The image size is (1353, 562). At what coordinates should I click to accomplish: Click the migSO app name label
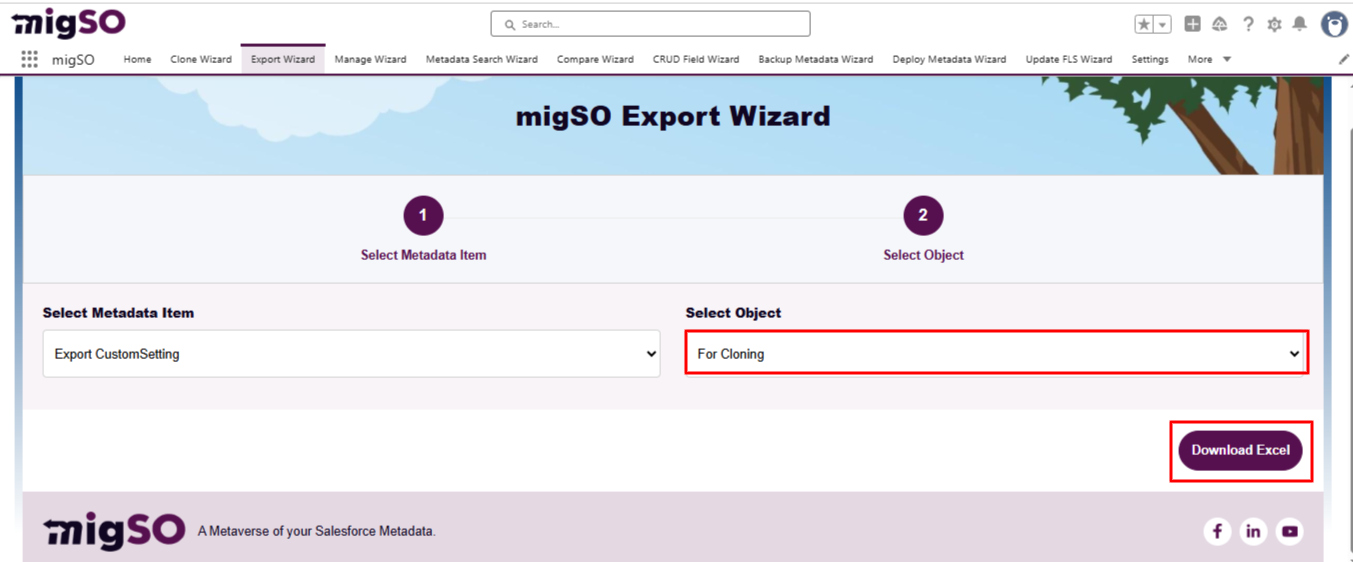coord(73,59)
